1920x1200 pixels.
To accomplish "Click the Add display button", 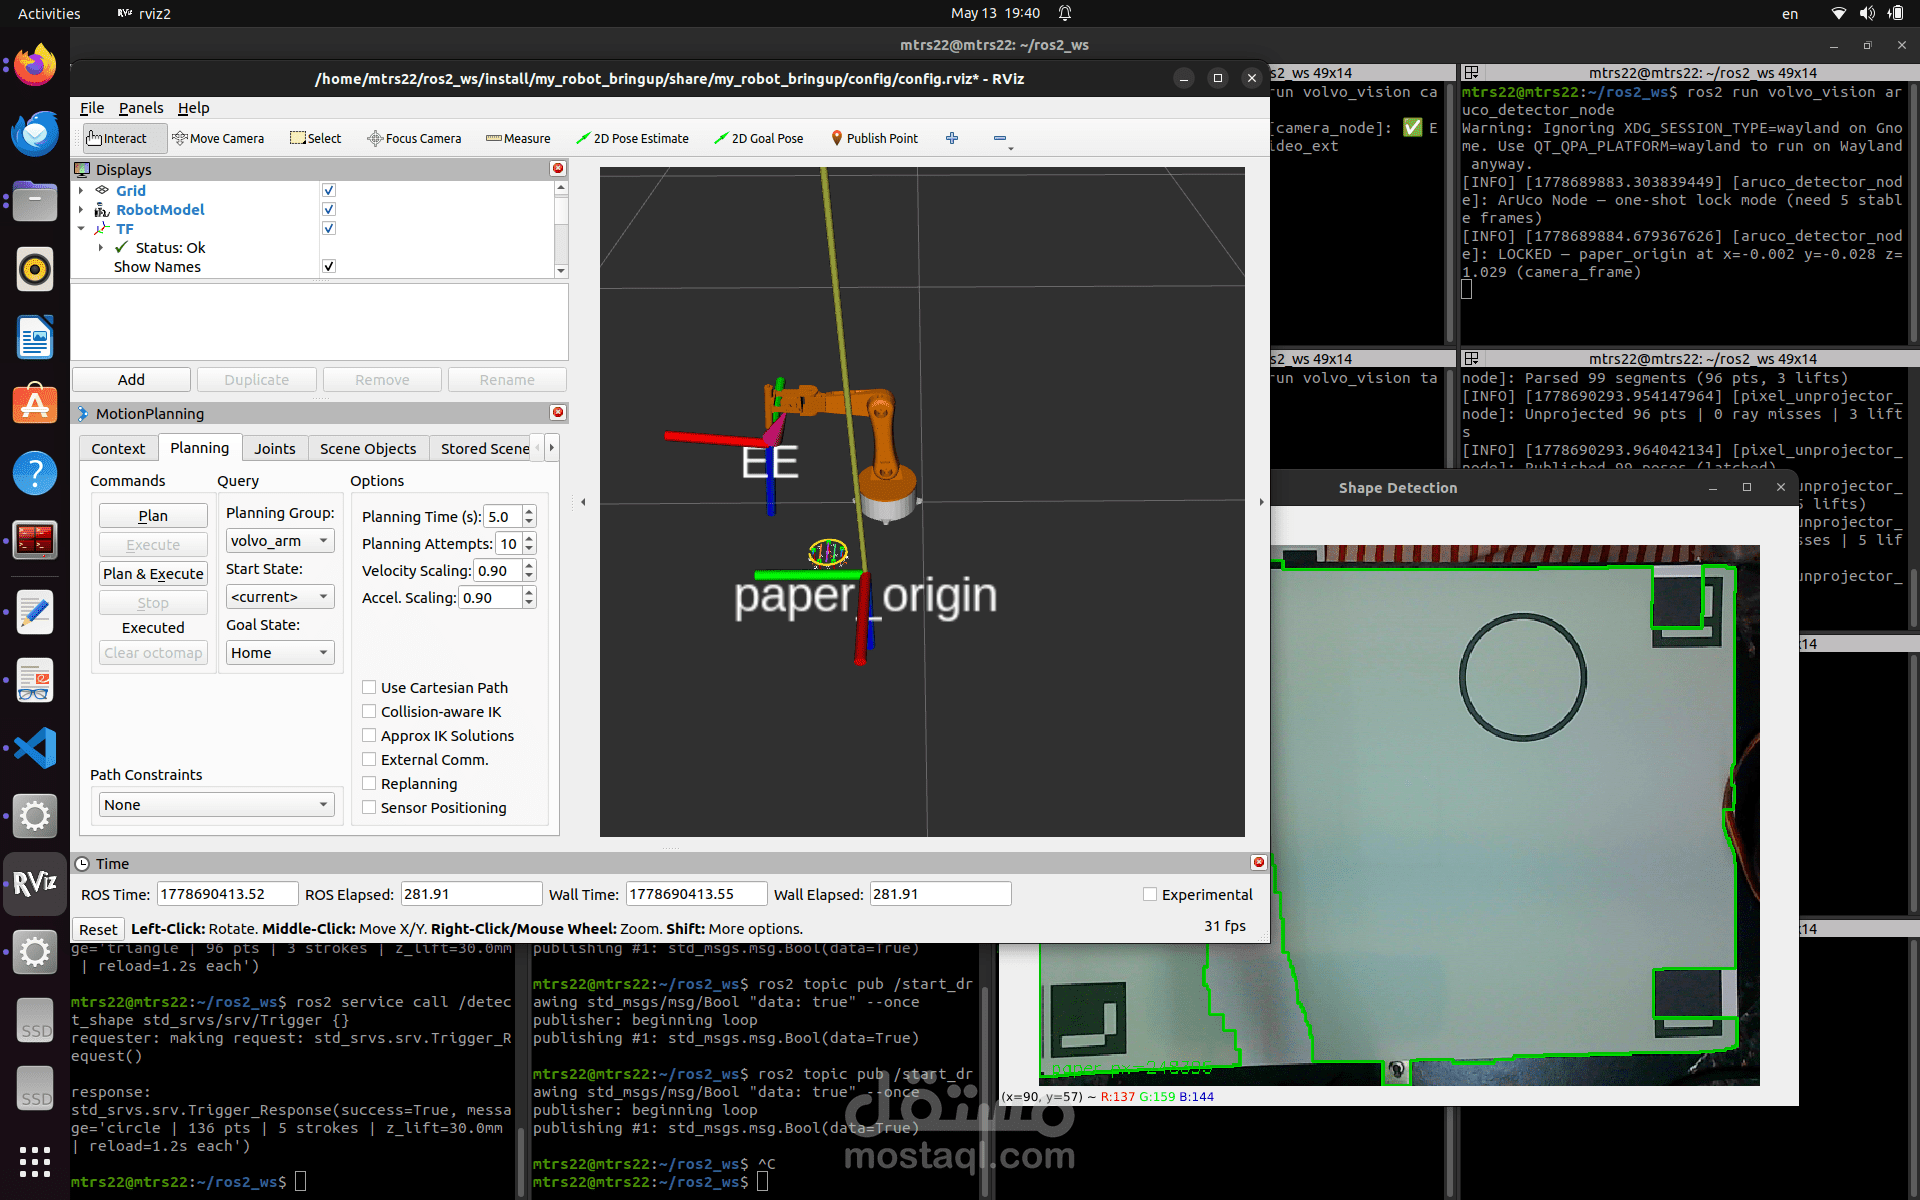I will pyautogui.click(x=131, y=380).
